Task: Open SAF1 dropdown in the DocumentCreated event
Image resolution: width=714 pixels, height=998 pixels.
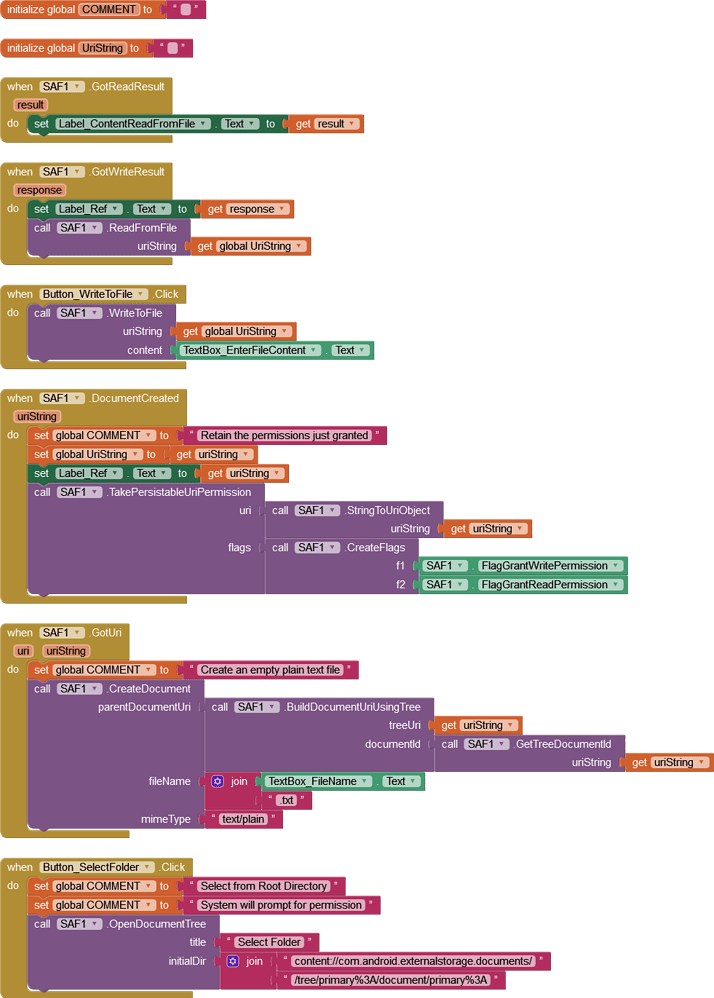Action: click(62, 398)
